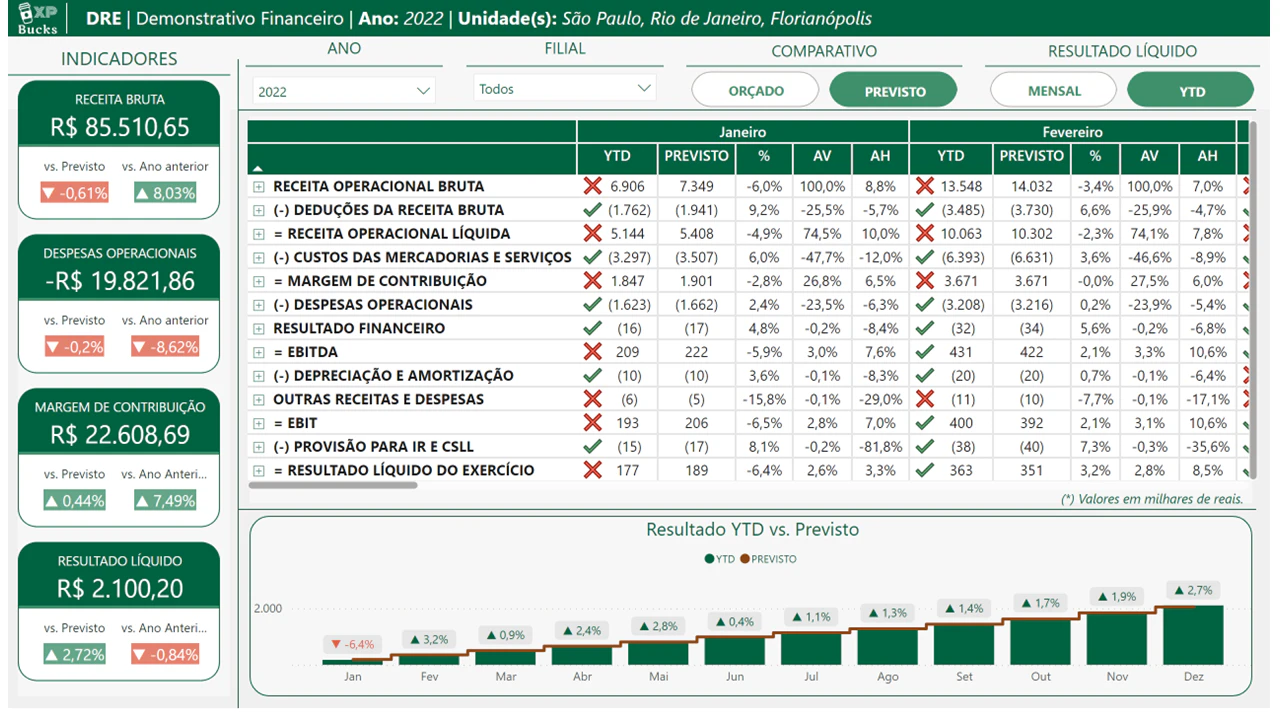Click green check icon in Depreciação e Amortização Fevereiro
This screenshot has width=1280, height=720.
[x=925, y=375]
